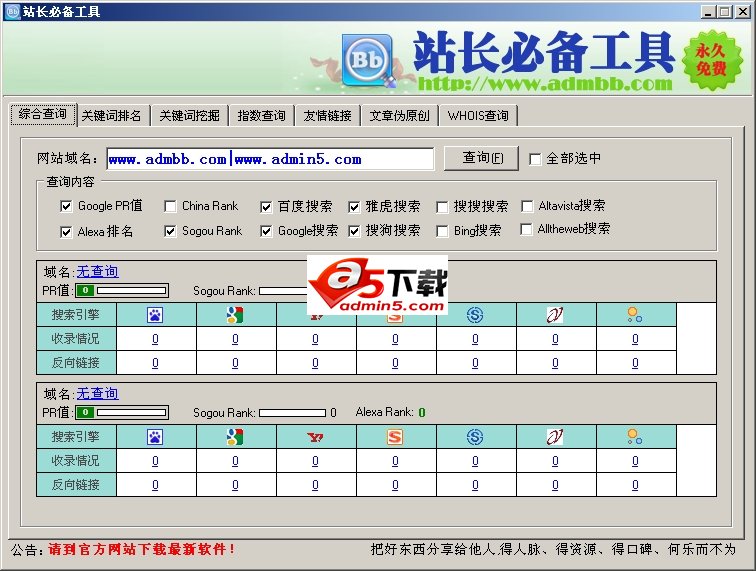Open the 关键词挖掘 tab
This screenshot has width=756, height=571.
point(189,116)
